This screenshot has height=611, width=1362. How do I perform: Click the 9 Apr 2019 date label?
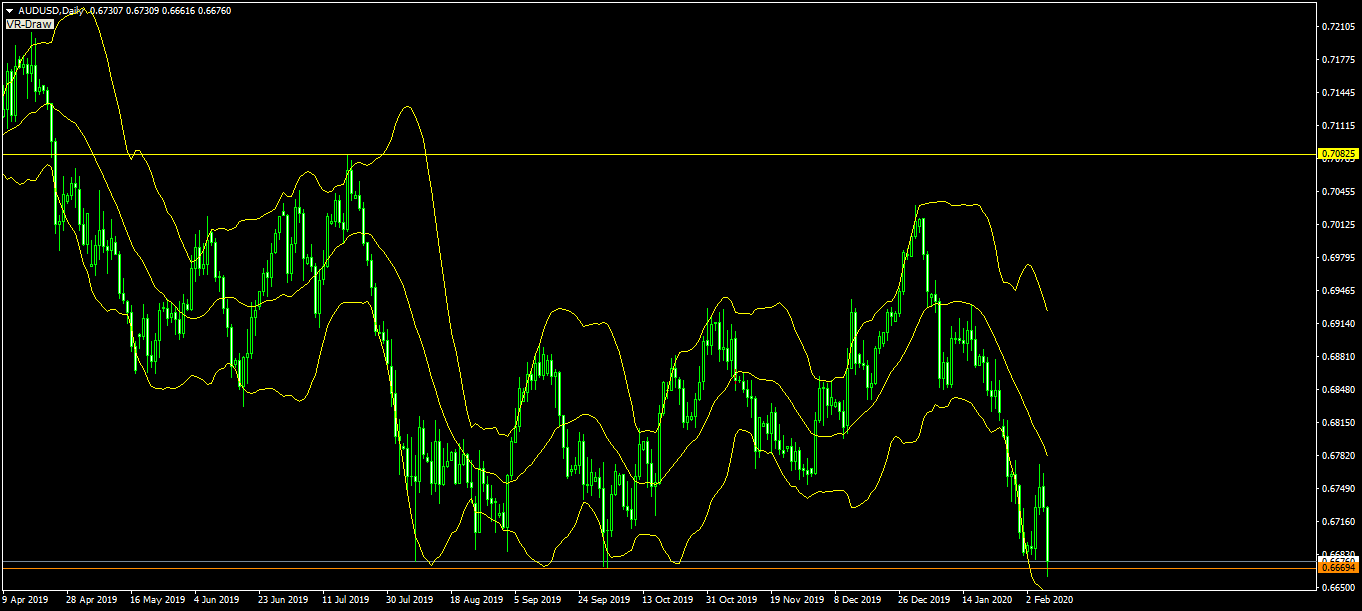coord(25,600)
